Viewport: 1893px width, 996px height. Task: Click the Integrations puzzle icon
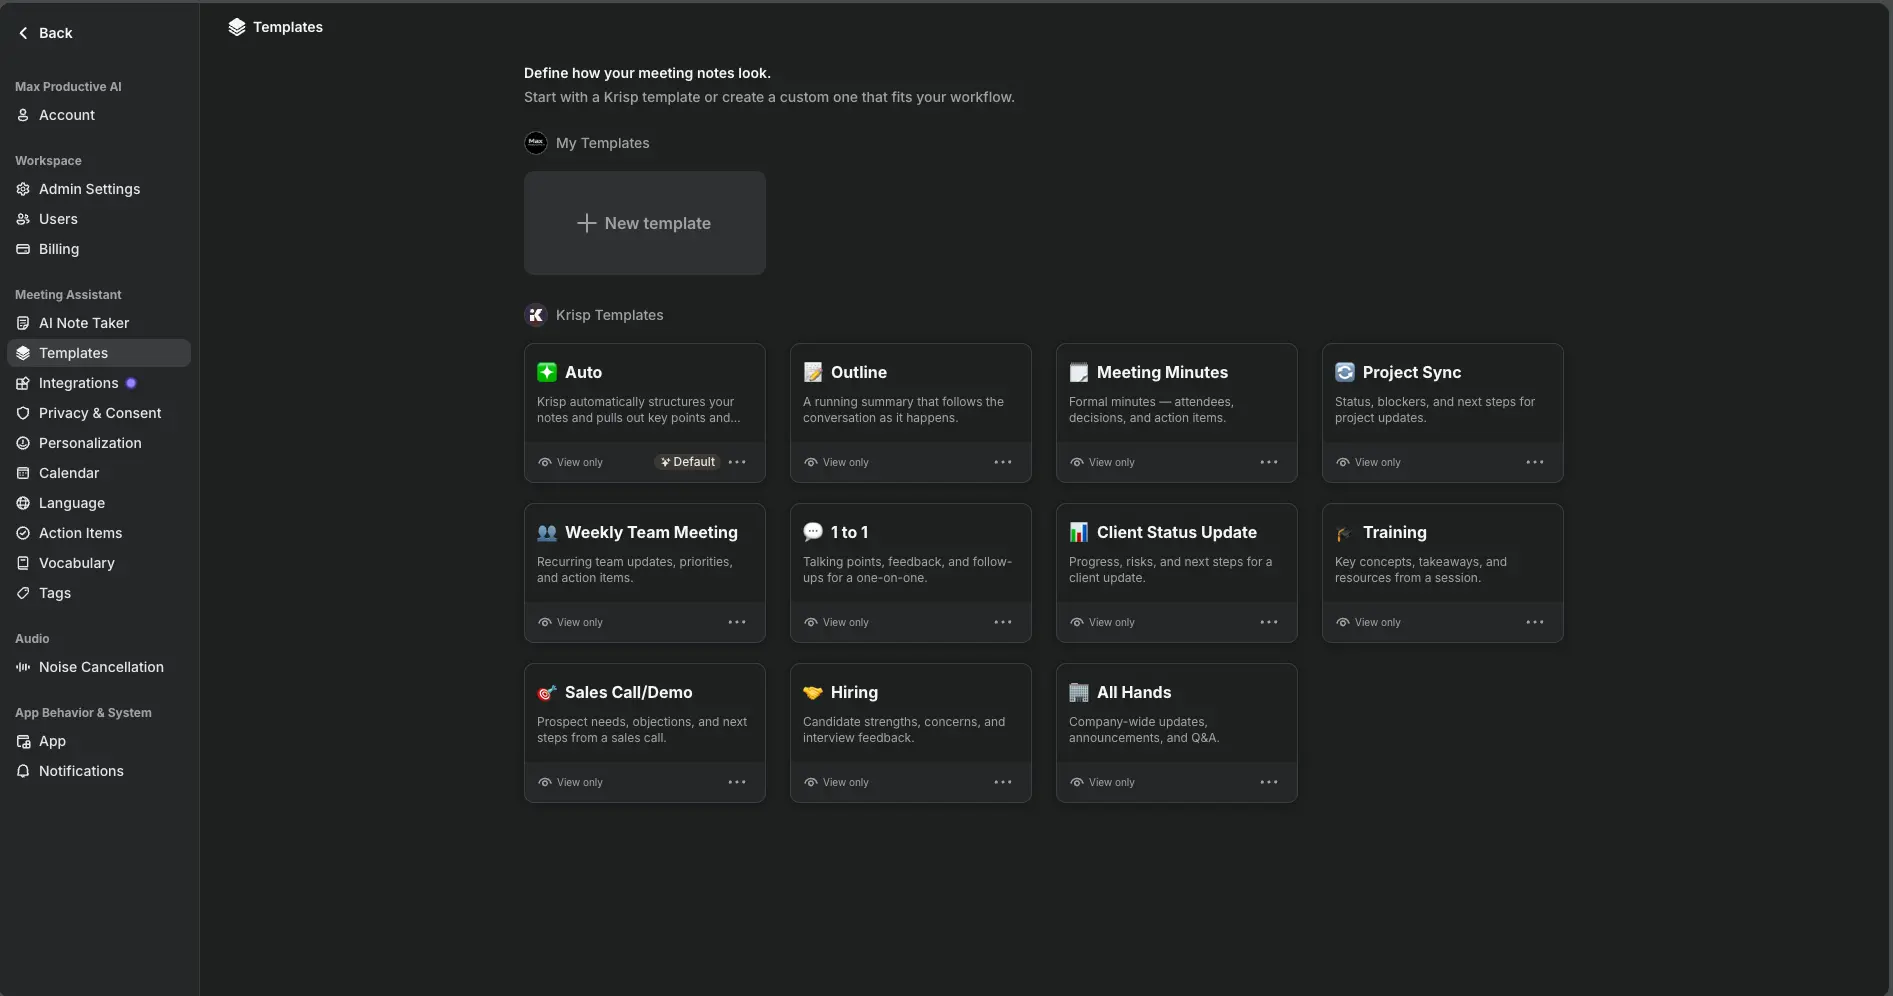coord(23,383)
